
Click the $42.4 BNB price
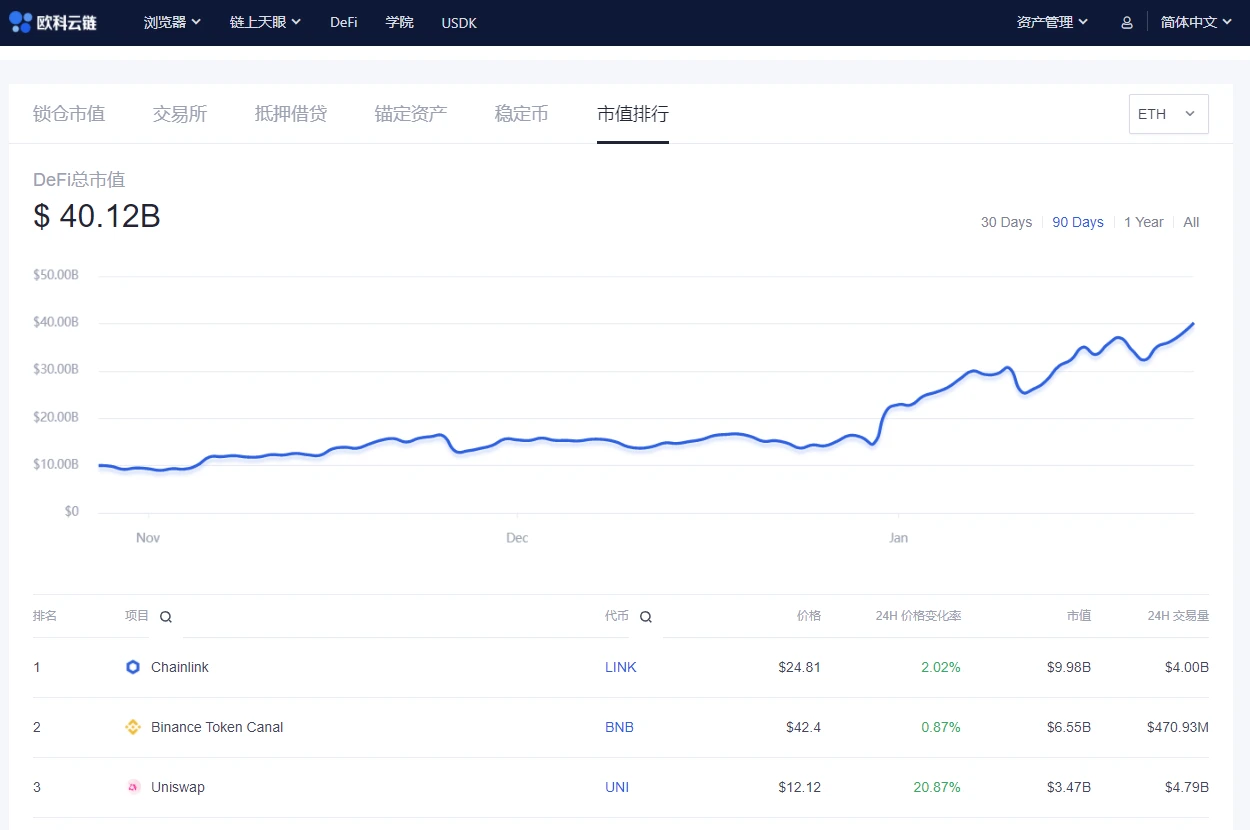(x=803, y=727)
